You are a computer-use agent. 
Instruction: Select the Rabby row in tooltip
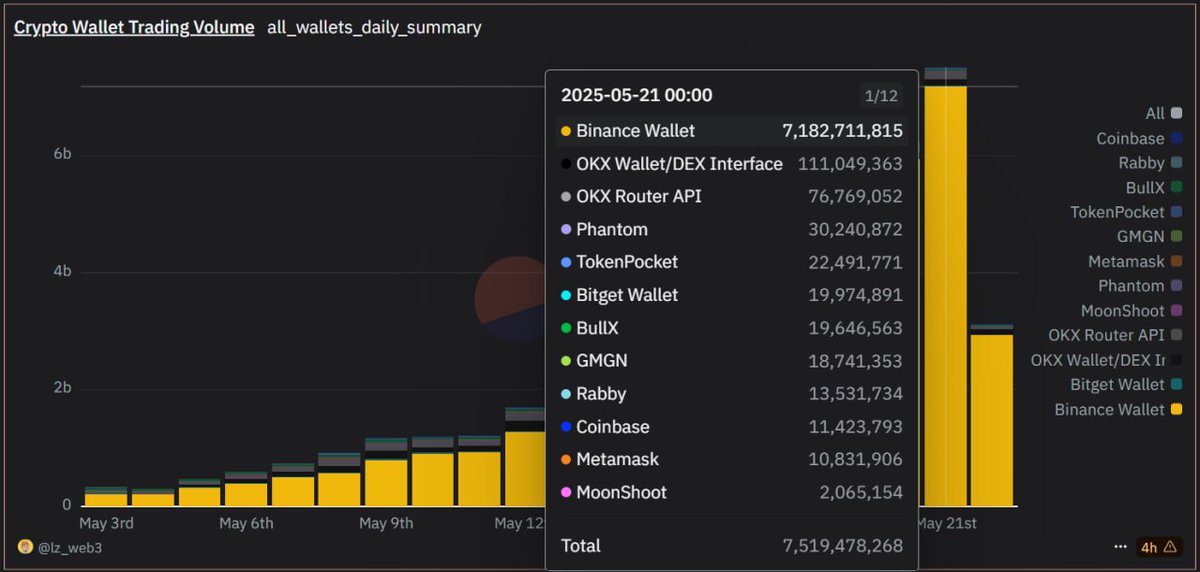(x=732, y=394)
